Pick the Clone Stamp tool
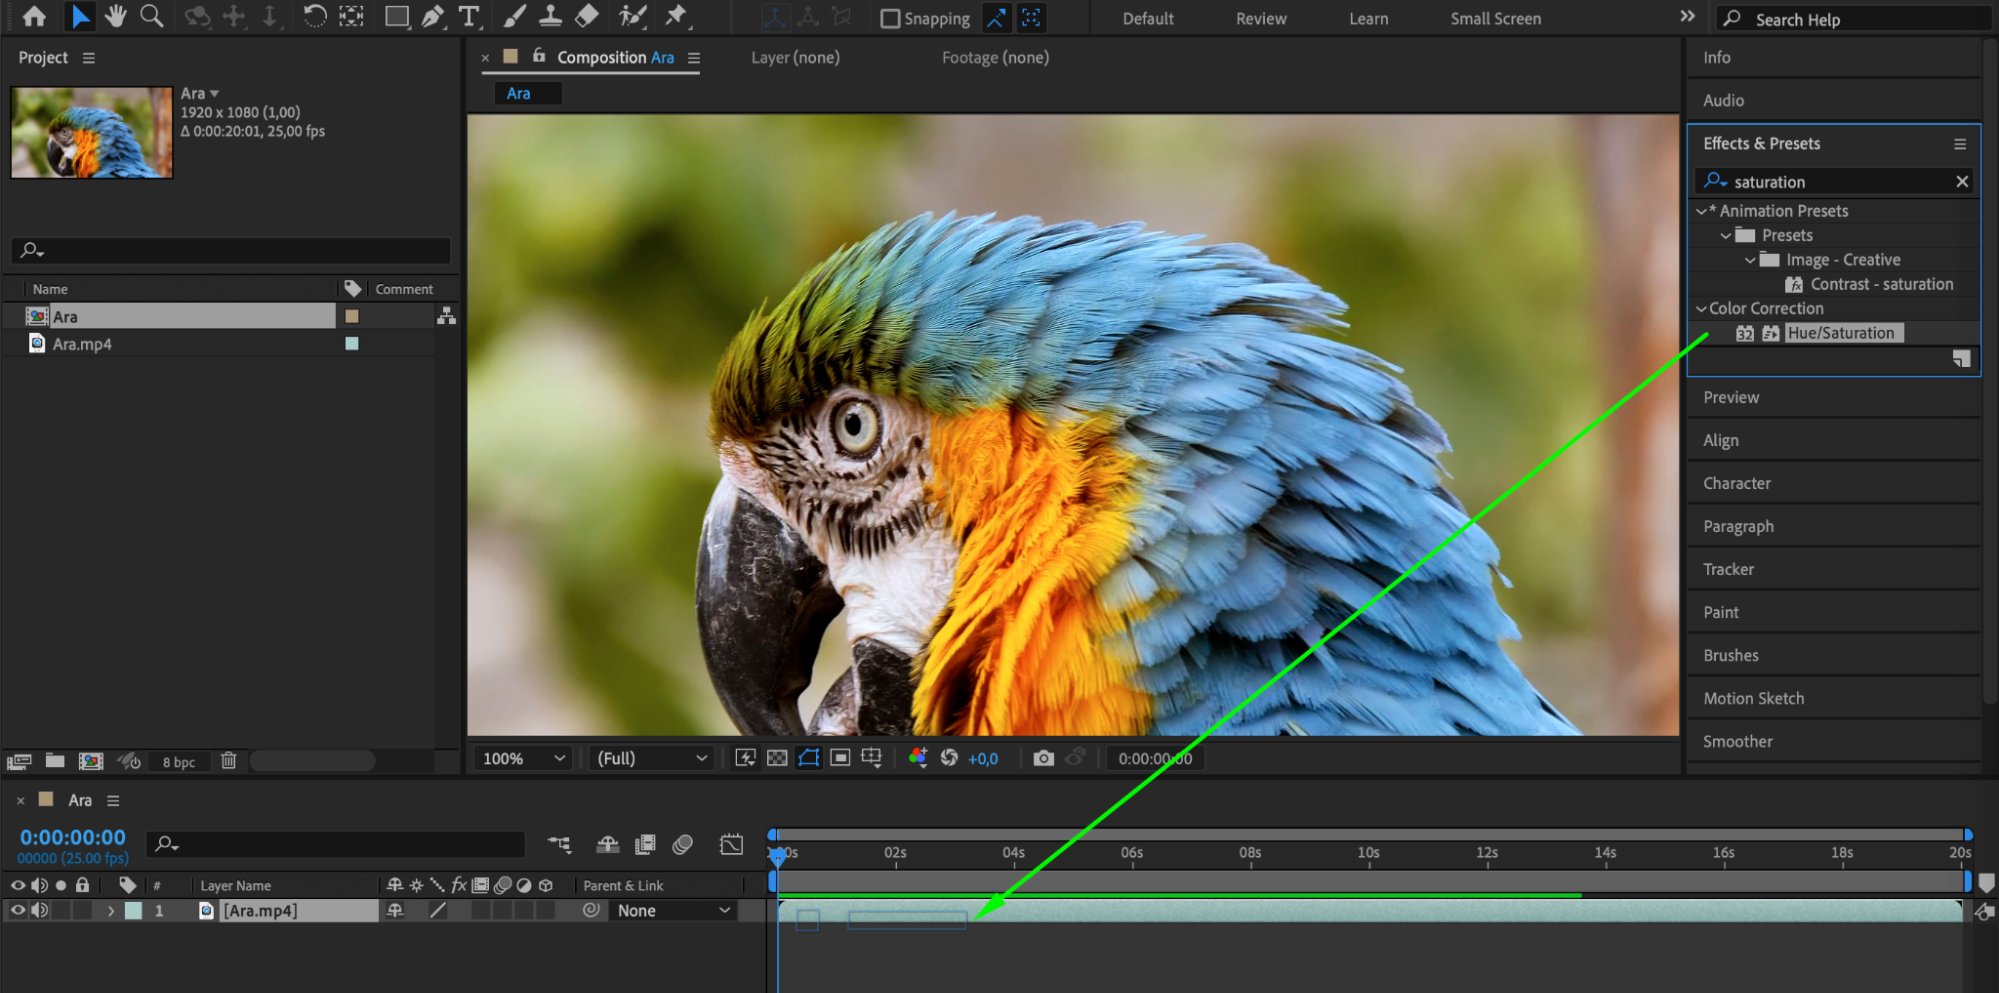 [550, 16]
